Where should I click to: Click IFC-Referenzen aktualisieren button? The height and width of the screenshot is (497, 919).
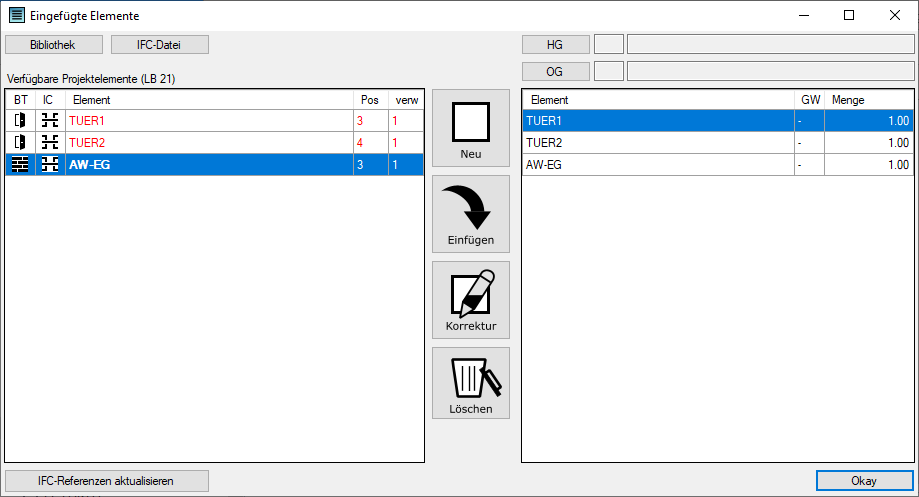click(x=107, y=481)
